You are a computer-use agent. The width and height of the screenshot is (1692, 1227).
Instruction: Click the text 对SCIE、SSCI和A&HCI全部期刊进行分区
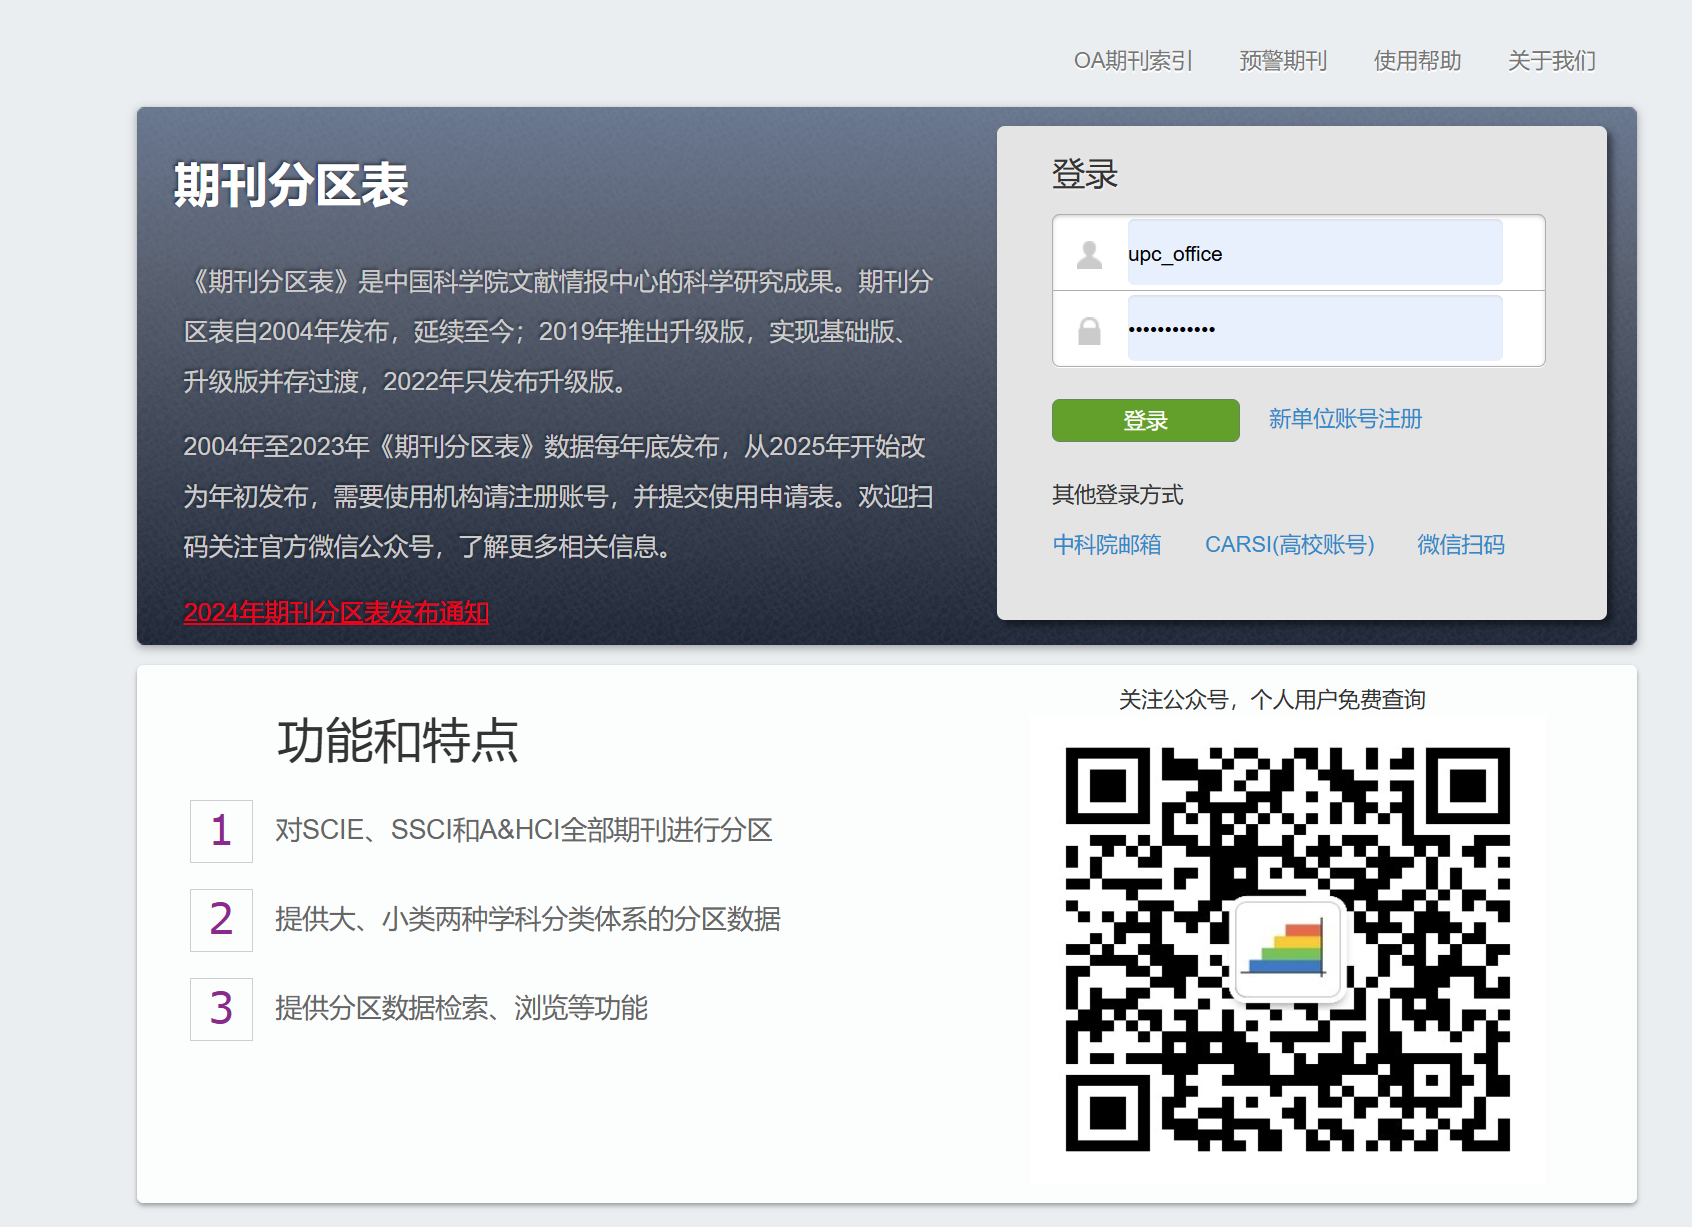[524, 830]
